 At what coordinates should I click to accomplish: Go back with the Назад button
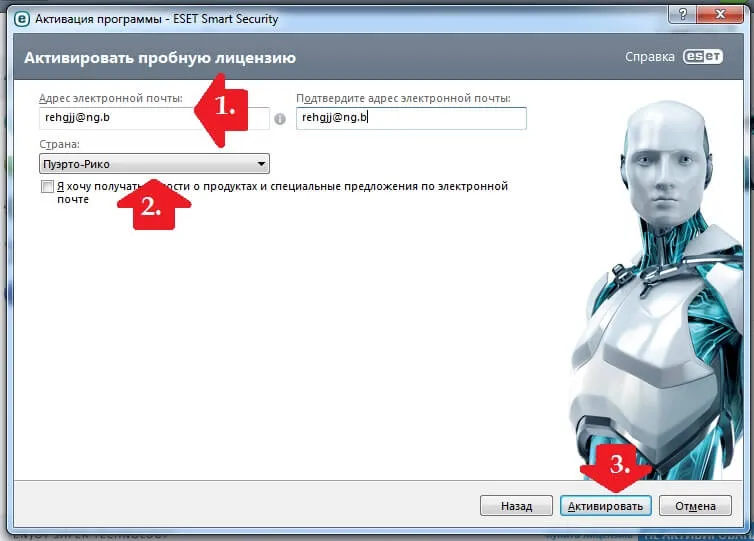[516, 506]
